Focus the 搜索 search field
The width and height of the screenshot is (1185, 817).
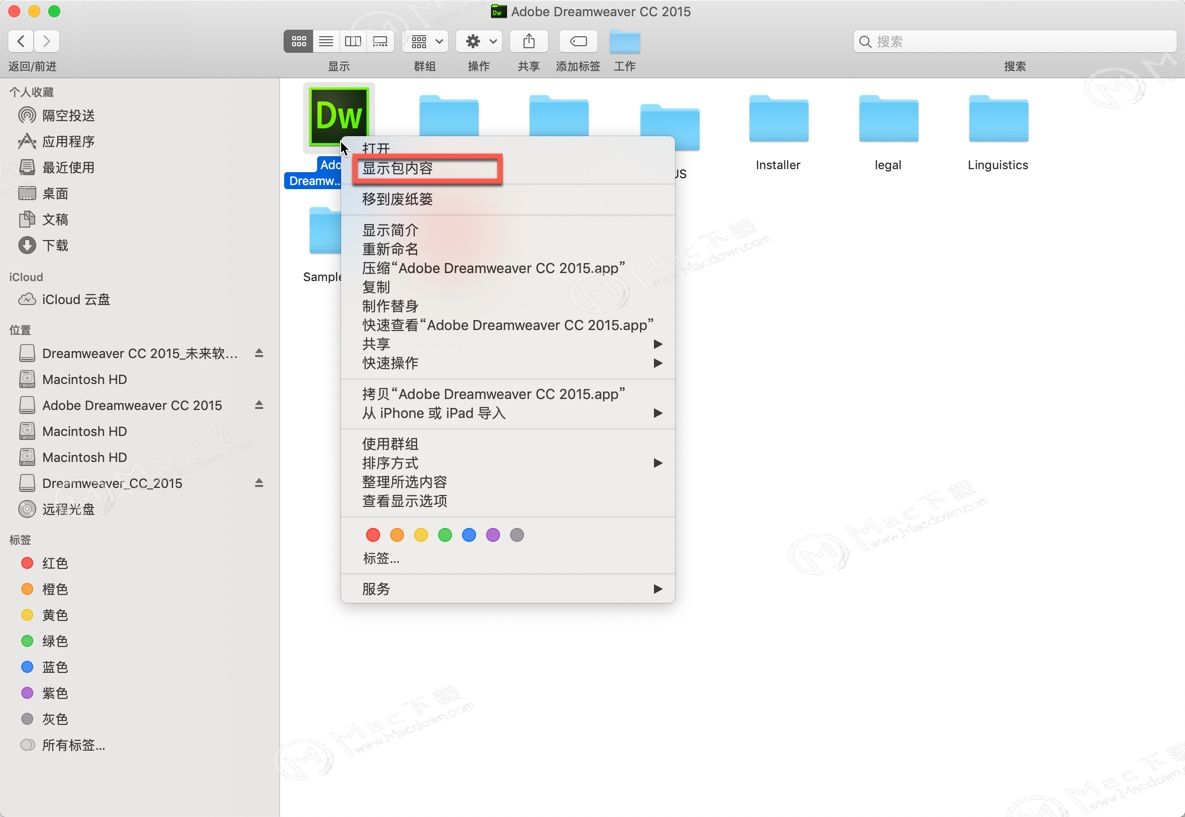click(1014, 41)
